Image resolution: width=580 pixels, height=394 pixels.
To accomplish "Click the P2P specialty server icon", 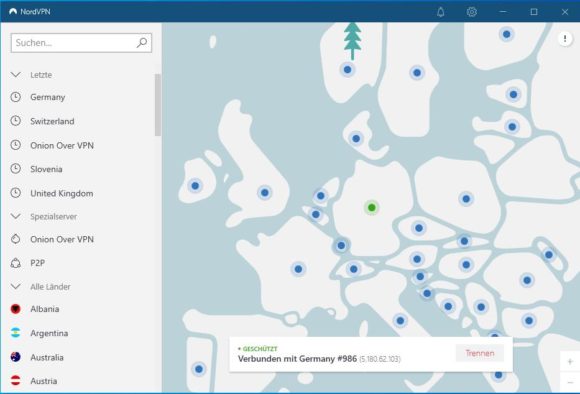I will pyautogui.click(x=16, y=263).
